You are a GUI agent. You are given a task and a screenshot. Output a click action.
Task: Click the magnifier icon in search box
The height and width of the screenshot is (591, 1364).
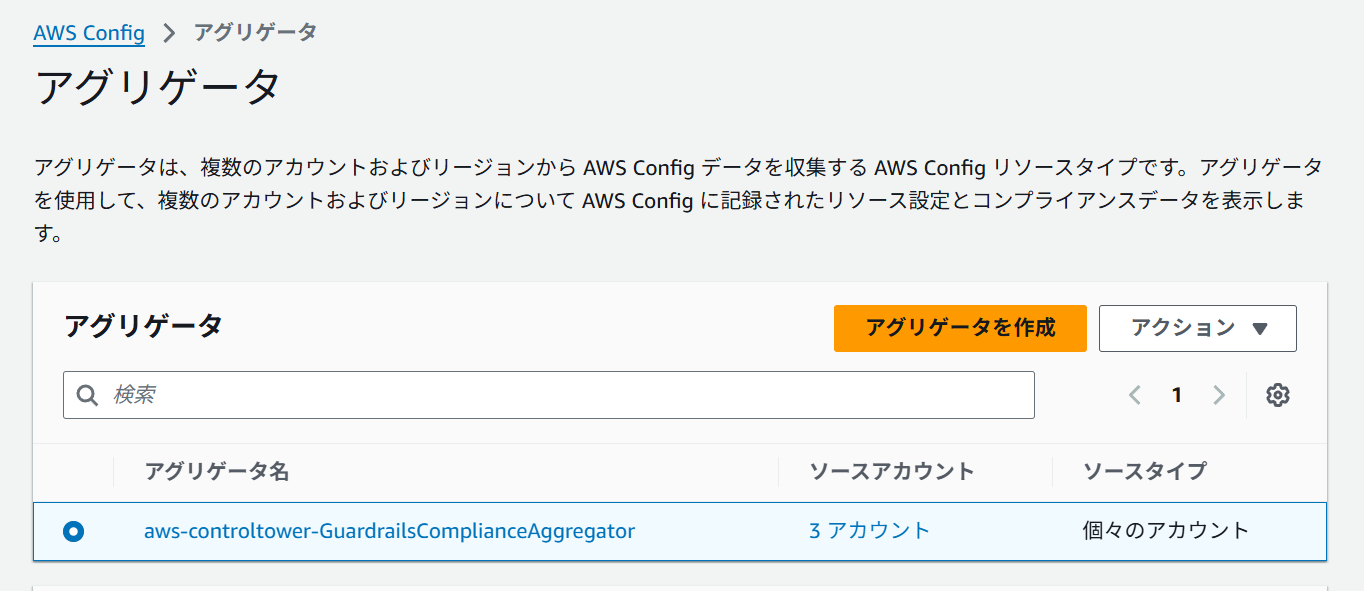click(x=88, y=395)
